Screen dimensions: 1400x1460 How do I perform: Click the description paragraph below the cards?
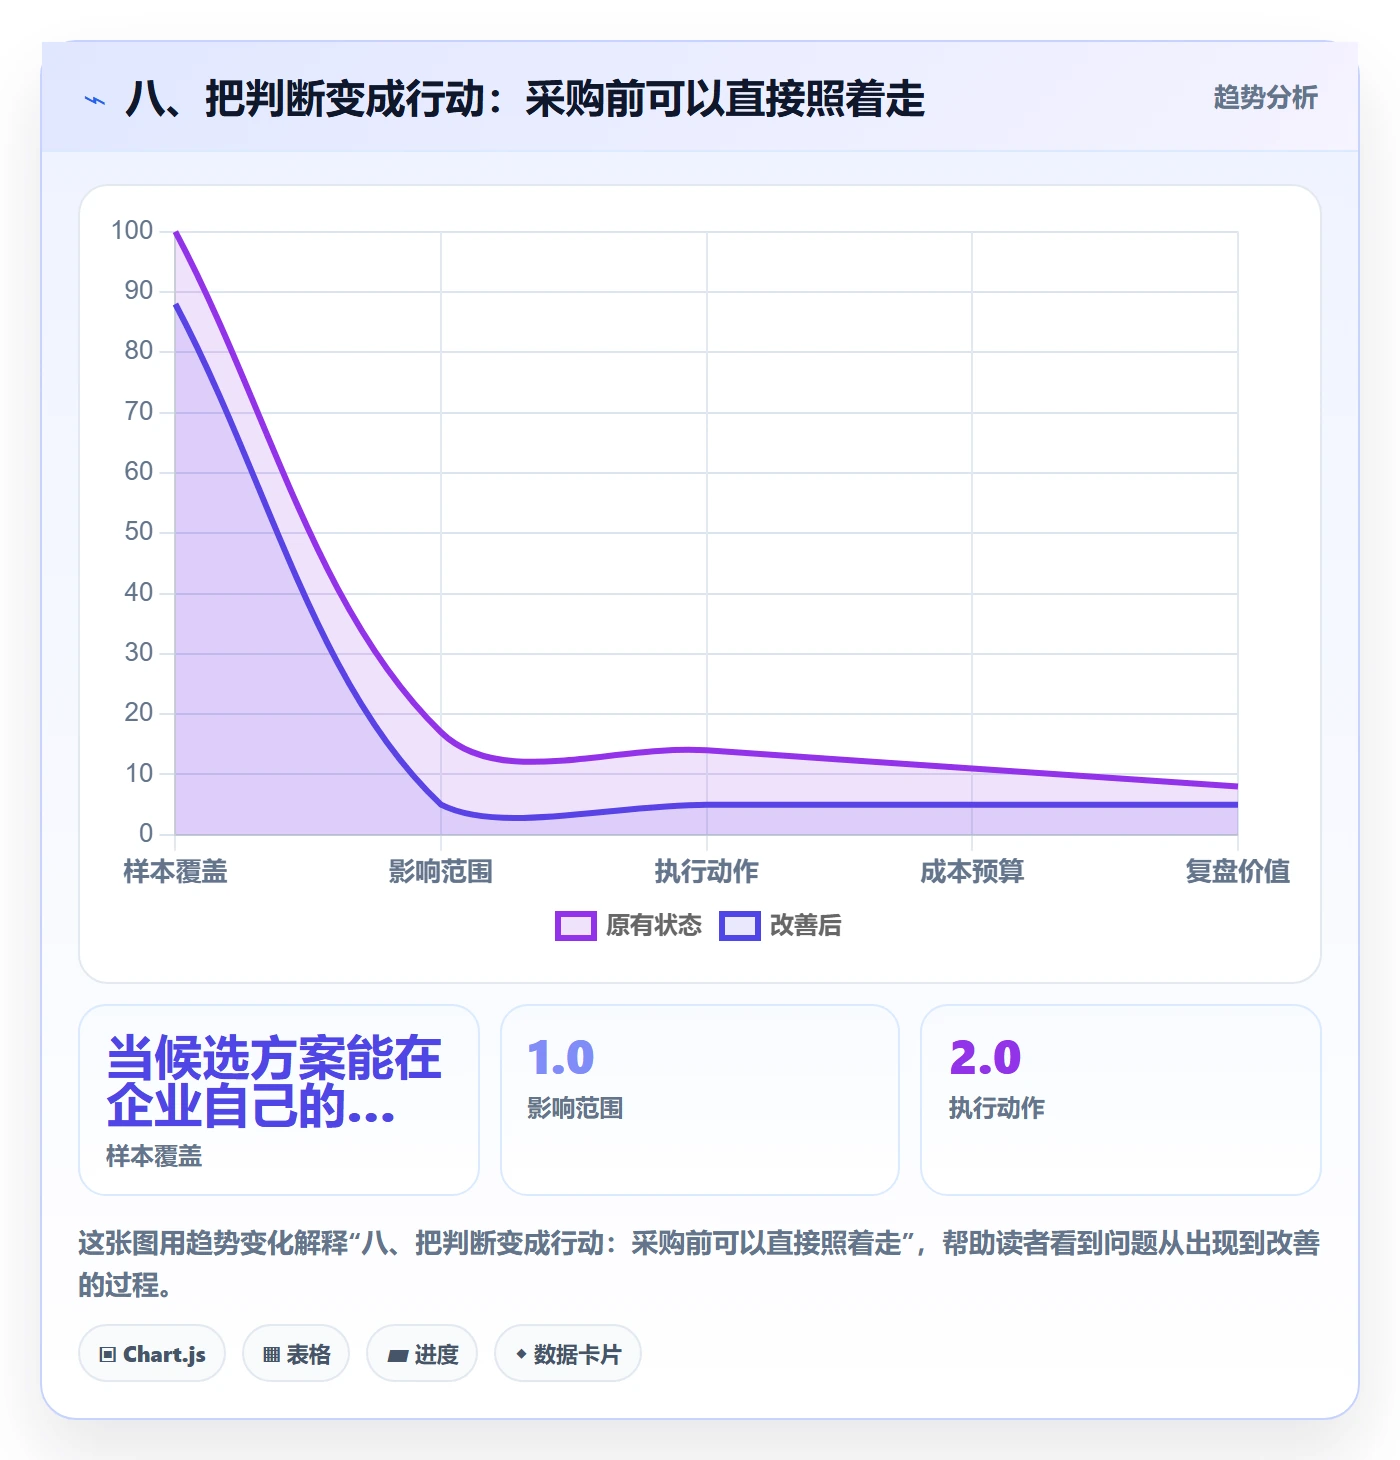tap(699, 1264)
